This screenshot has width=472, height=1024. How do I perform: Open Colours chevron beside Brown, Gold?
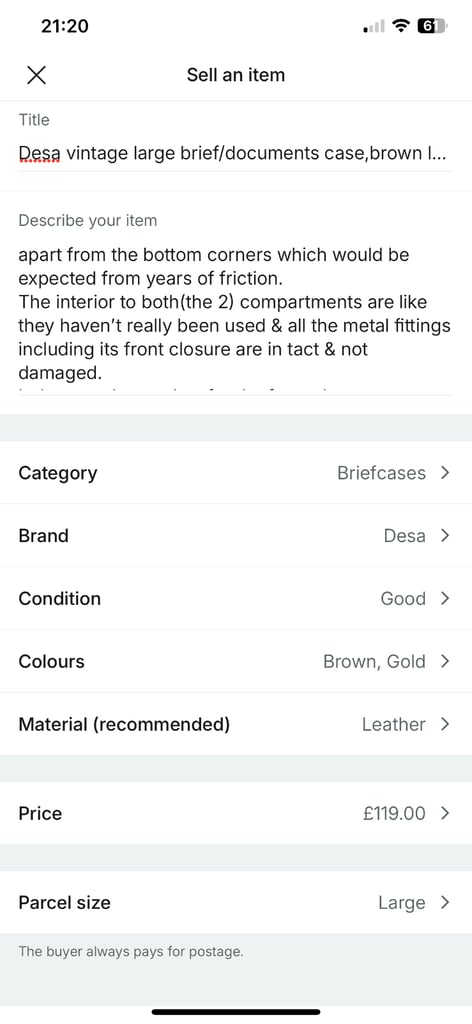coord(445,661)
